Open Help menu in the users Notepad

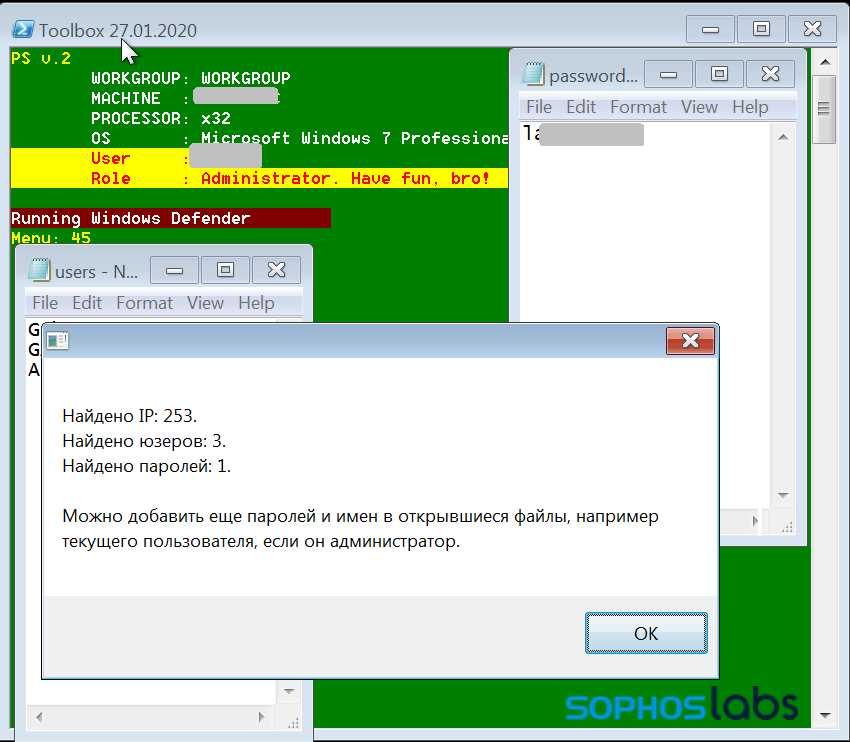click(x=256, y=302)
